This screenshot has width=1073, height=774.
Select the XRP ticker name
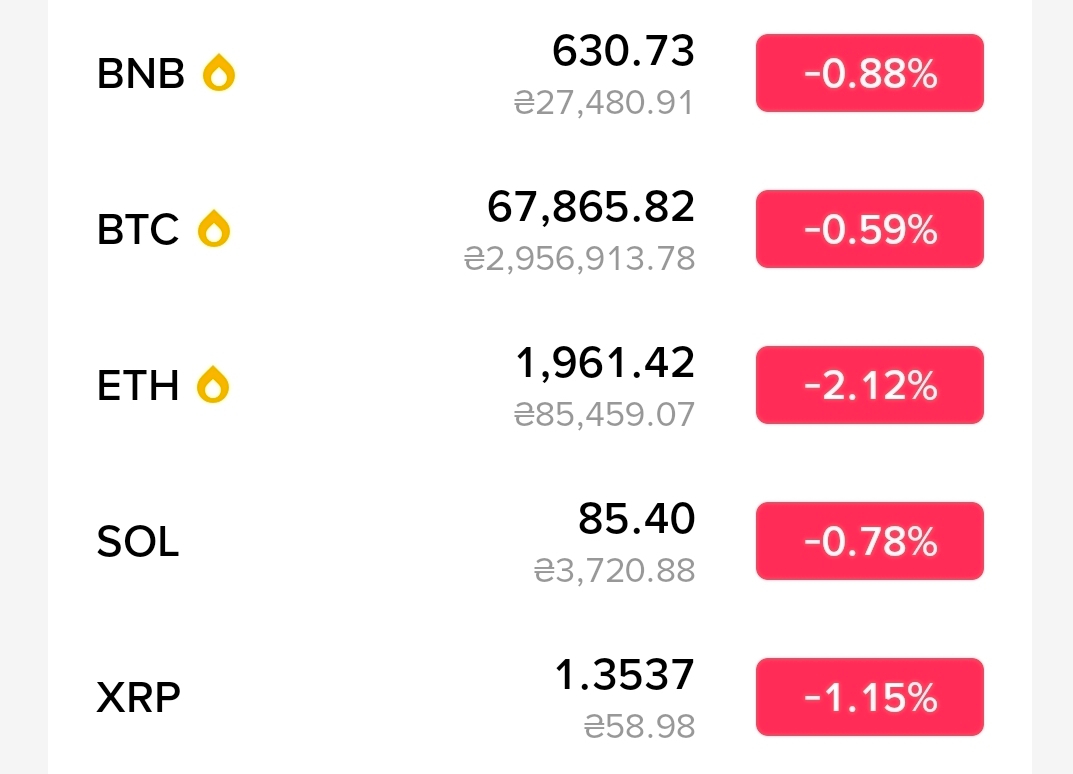139,697
